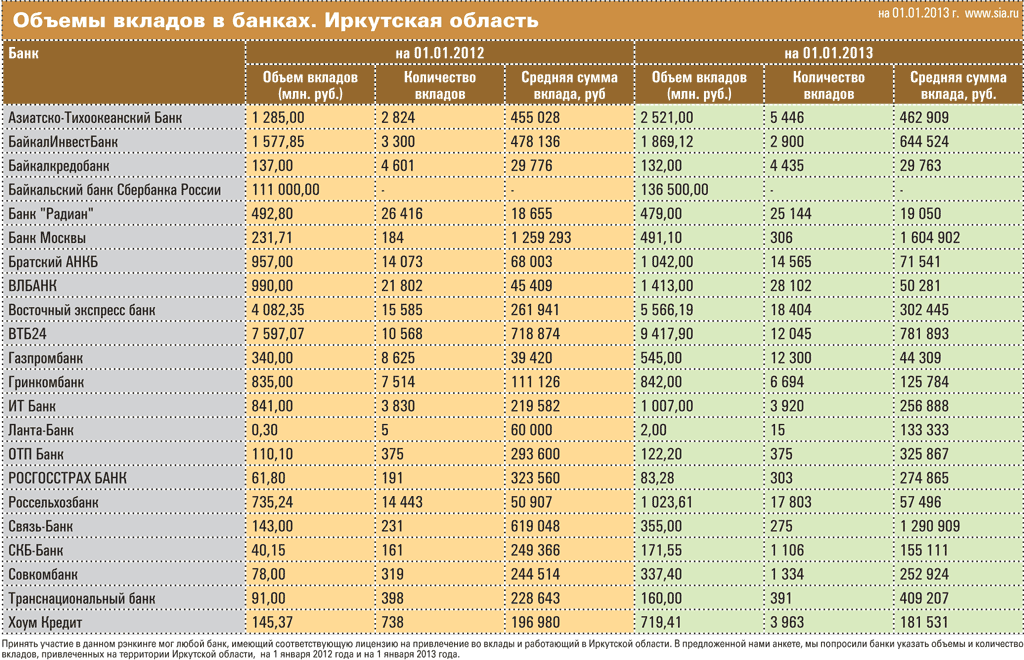Click the table title 'Объемы вкладов в банках'
Screen dimensions: 1024x660
point(275,20)
